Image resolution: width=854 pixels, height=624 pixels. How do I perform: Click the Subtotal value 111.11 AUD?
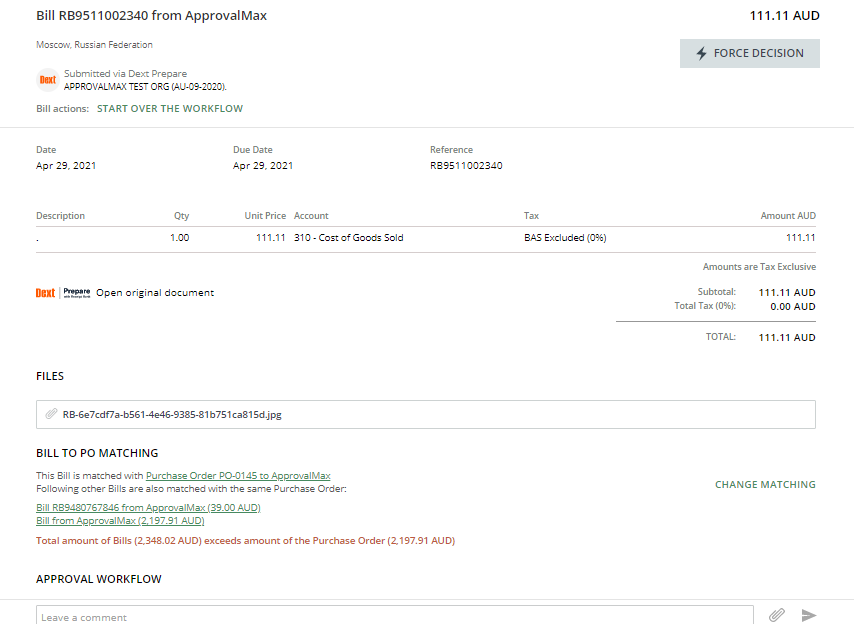pos(787,292)
